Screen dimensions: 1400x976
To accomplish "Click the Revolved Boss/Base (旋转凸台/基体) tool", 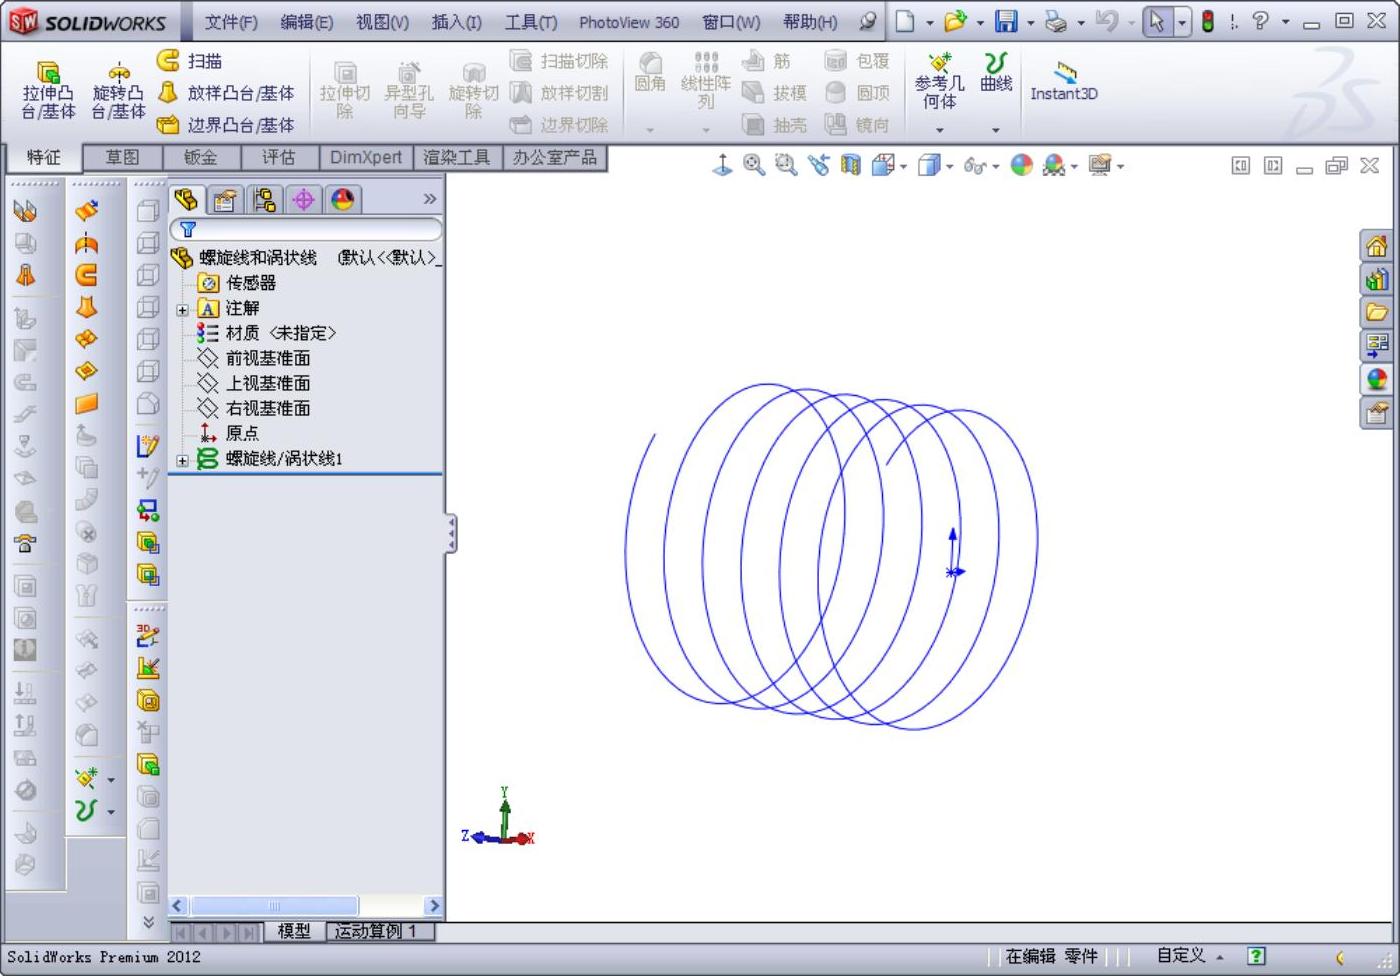I will (118, 90).
